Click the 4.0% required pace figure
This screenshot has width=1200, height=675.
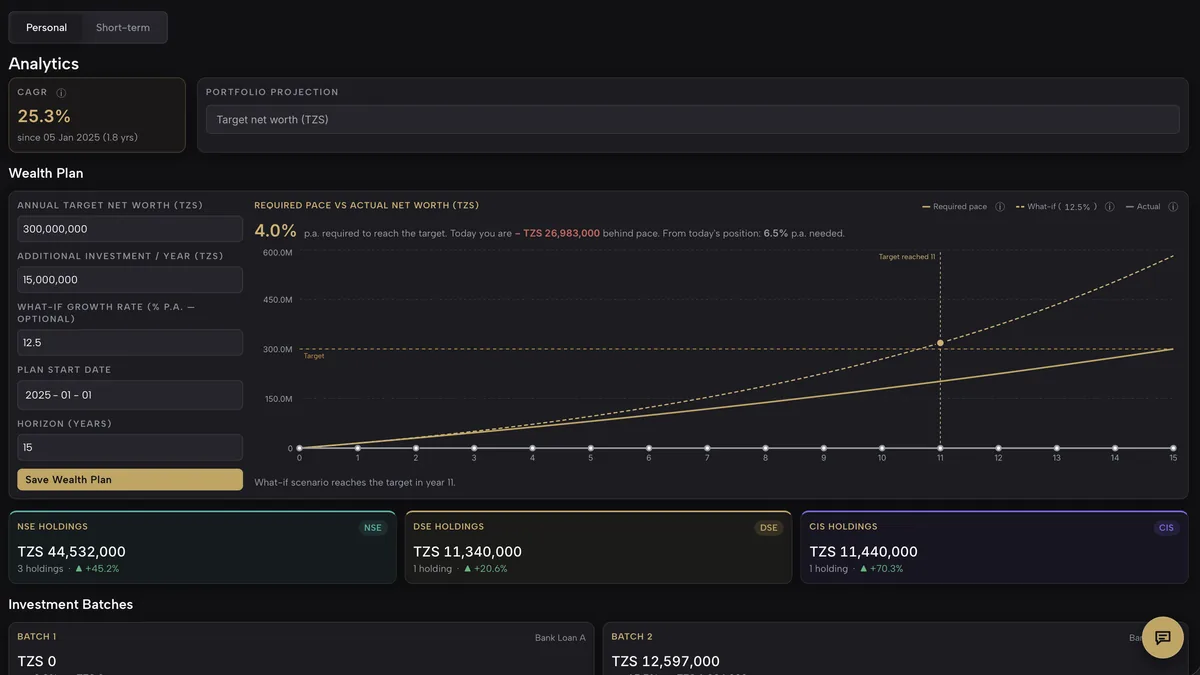click(275, 231)
